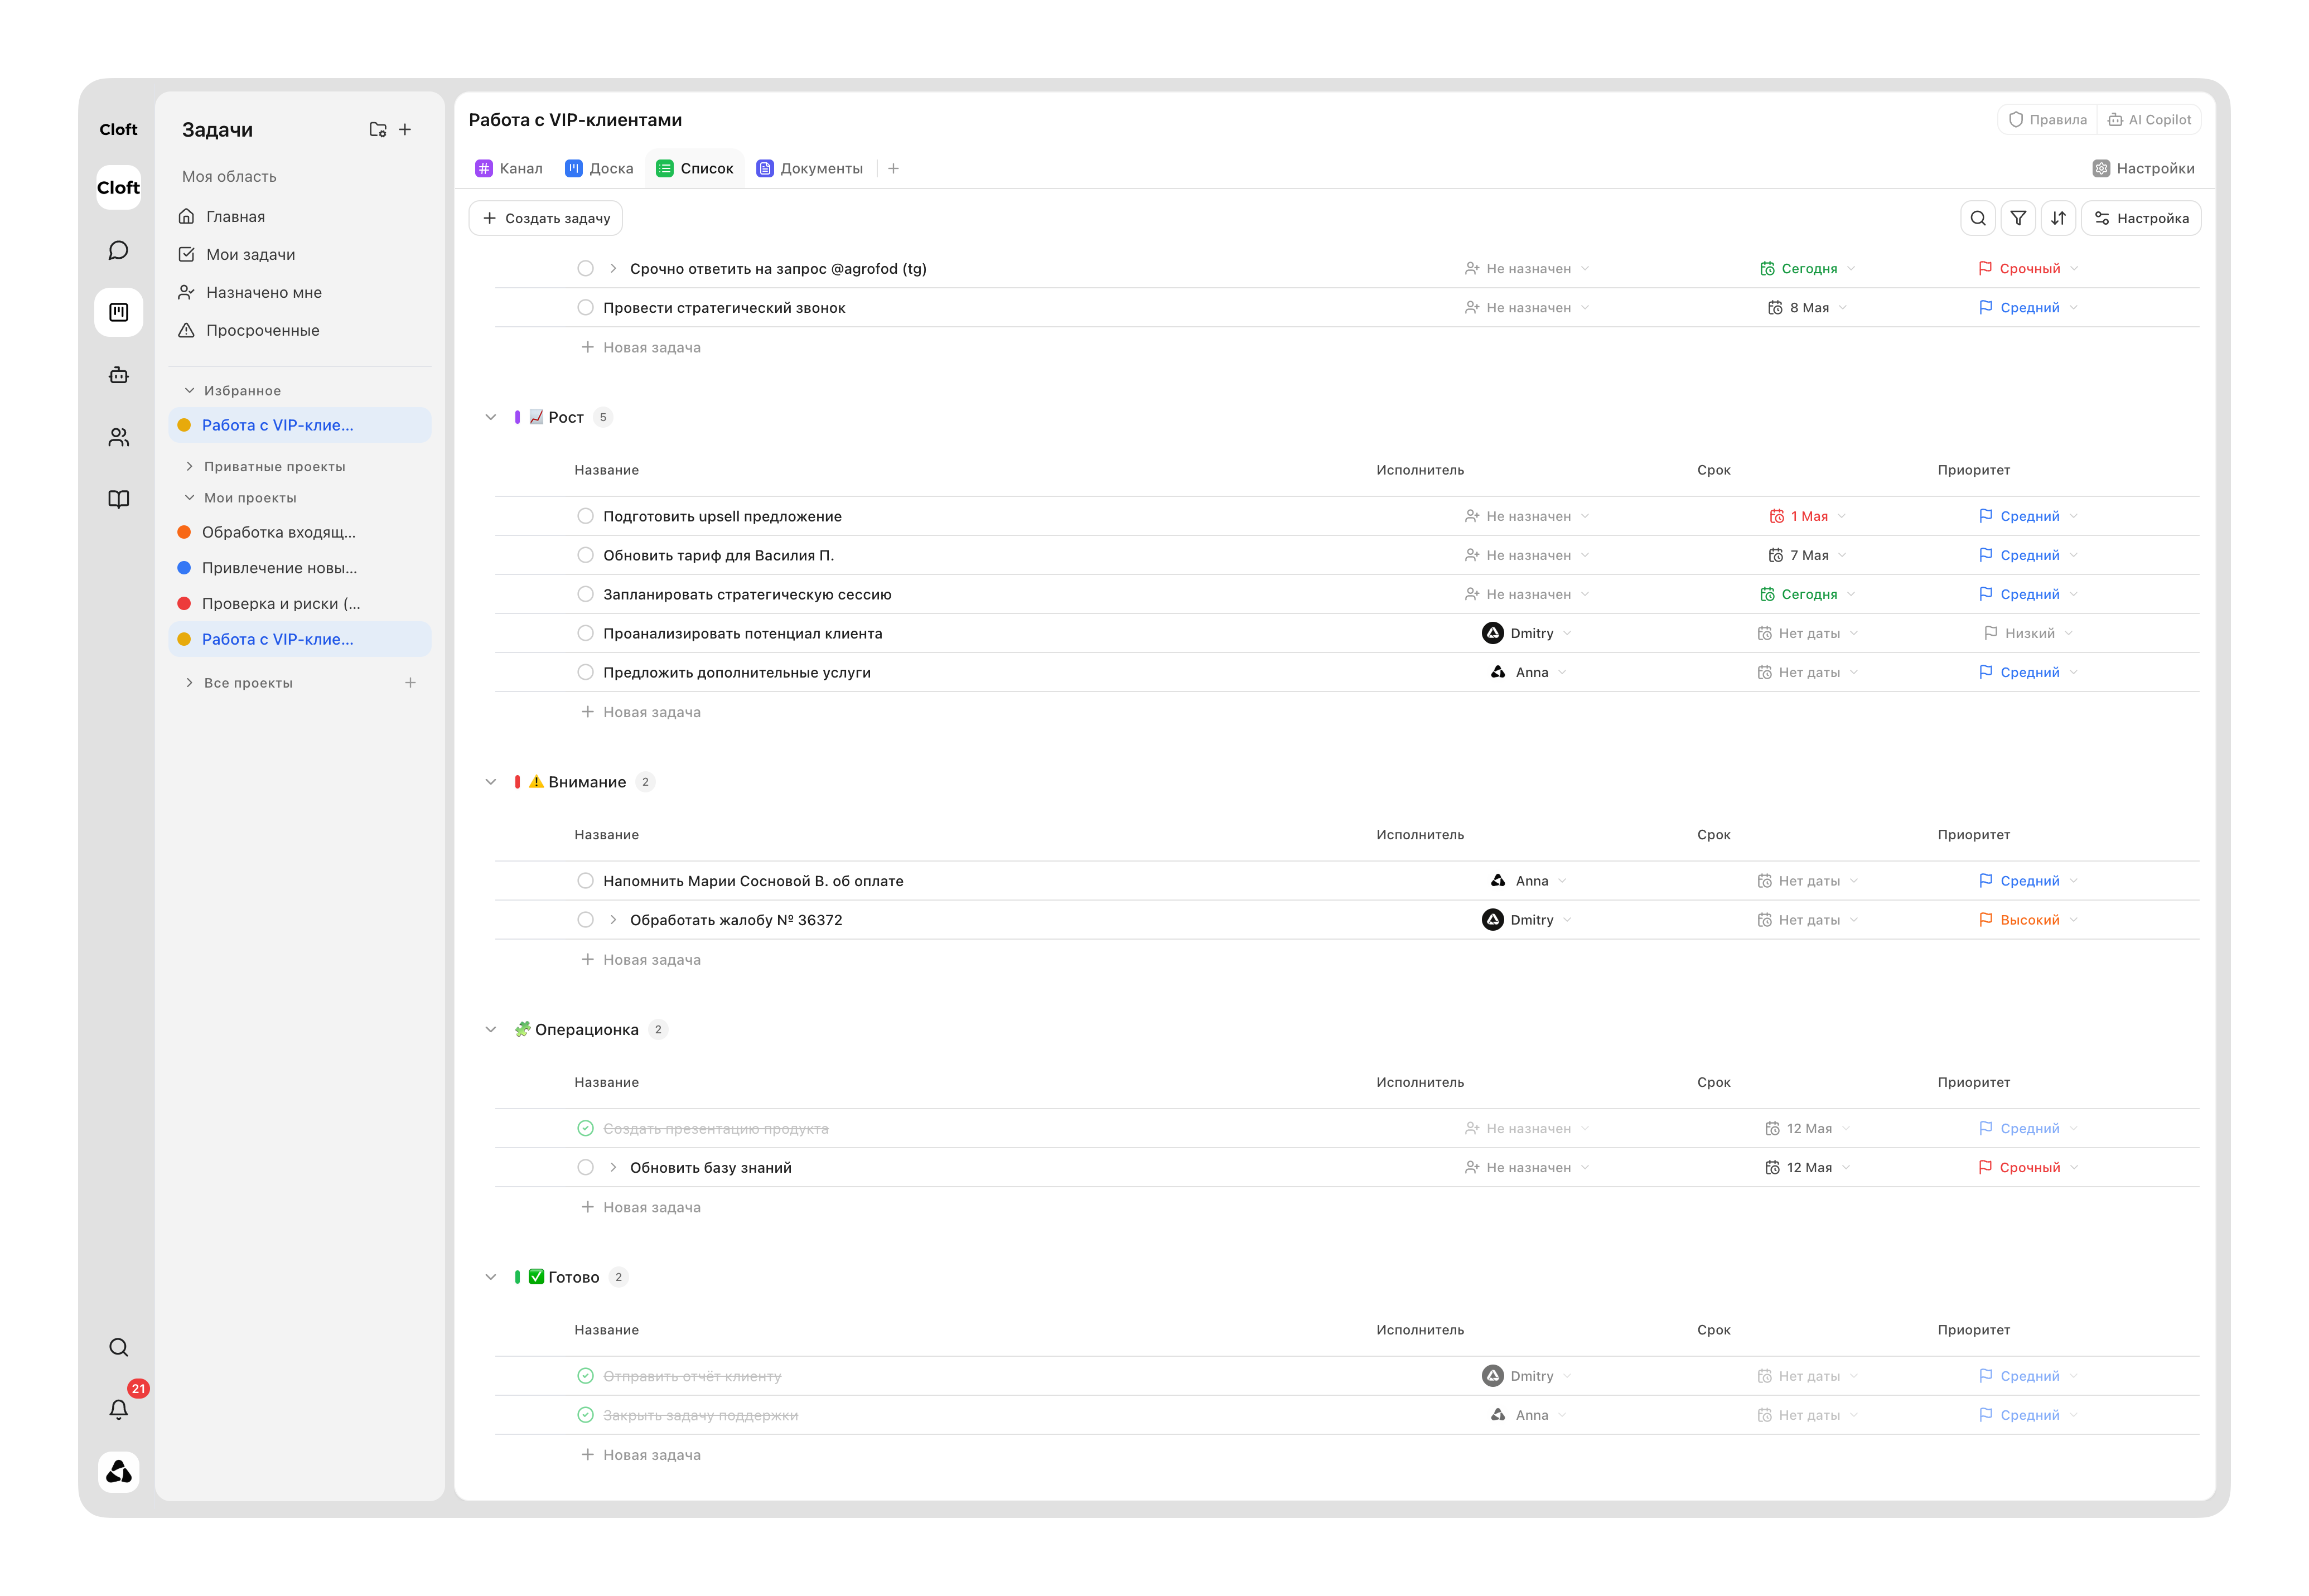Complete Предложить дополнительные услуги task
Viewport: 2309px width, 1596px height.
point(585,672)
